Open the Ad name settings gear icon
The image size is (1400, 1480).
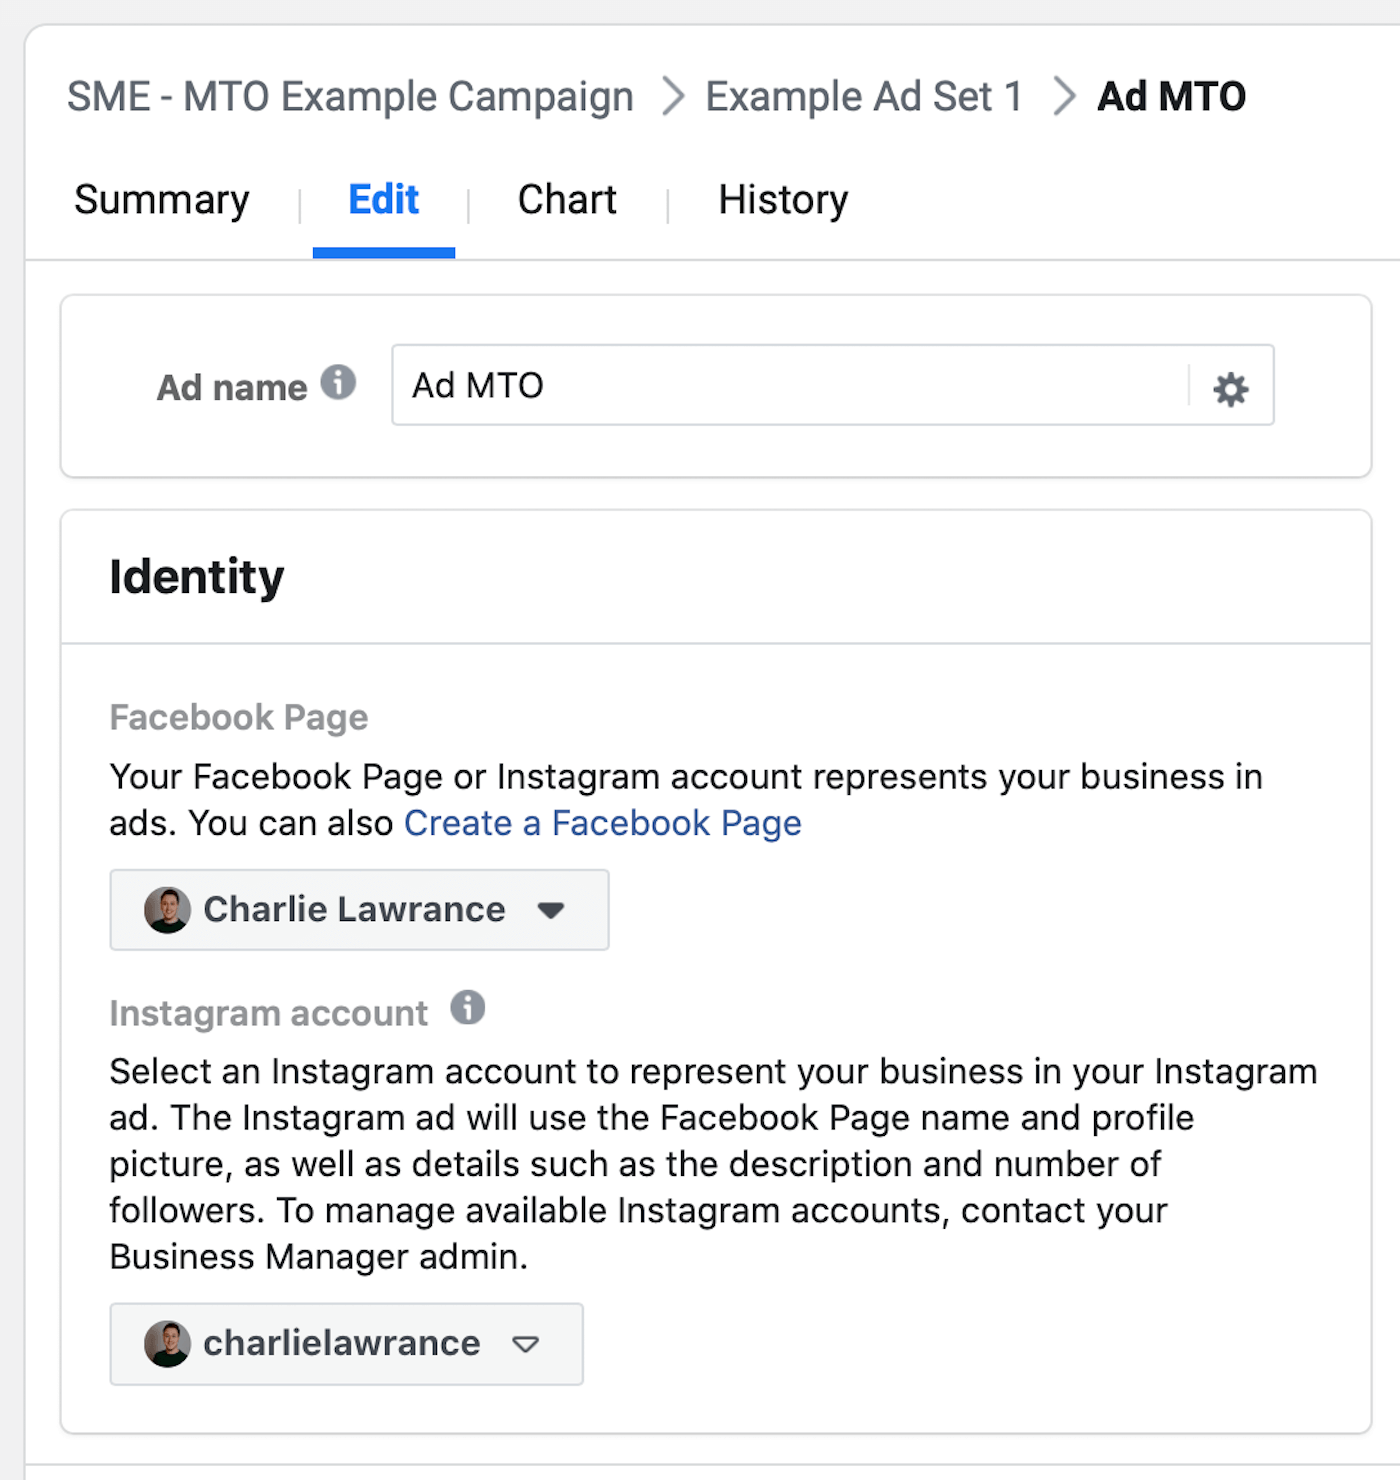1230,387
